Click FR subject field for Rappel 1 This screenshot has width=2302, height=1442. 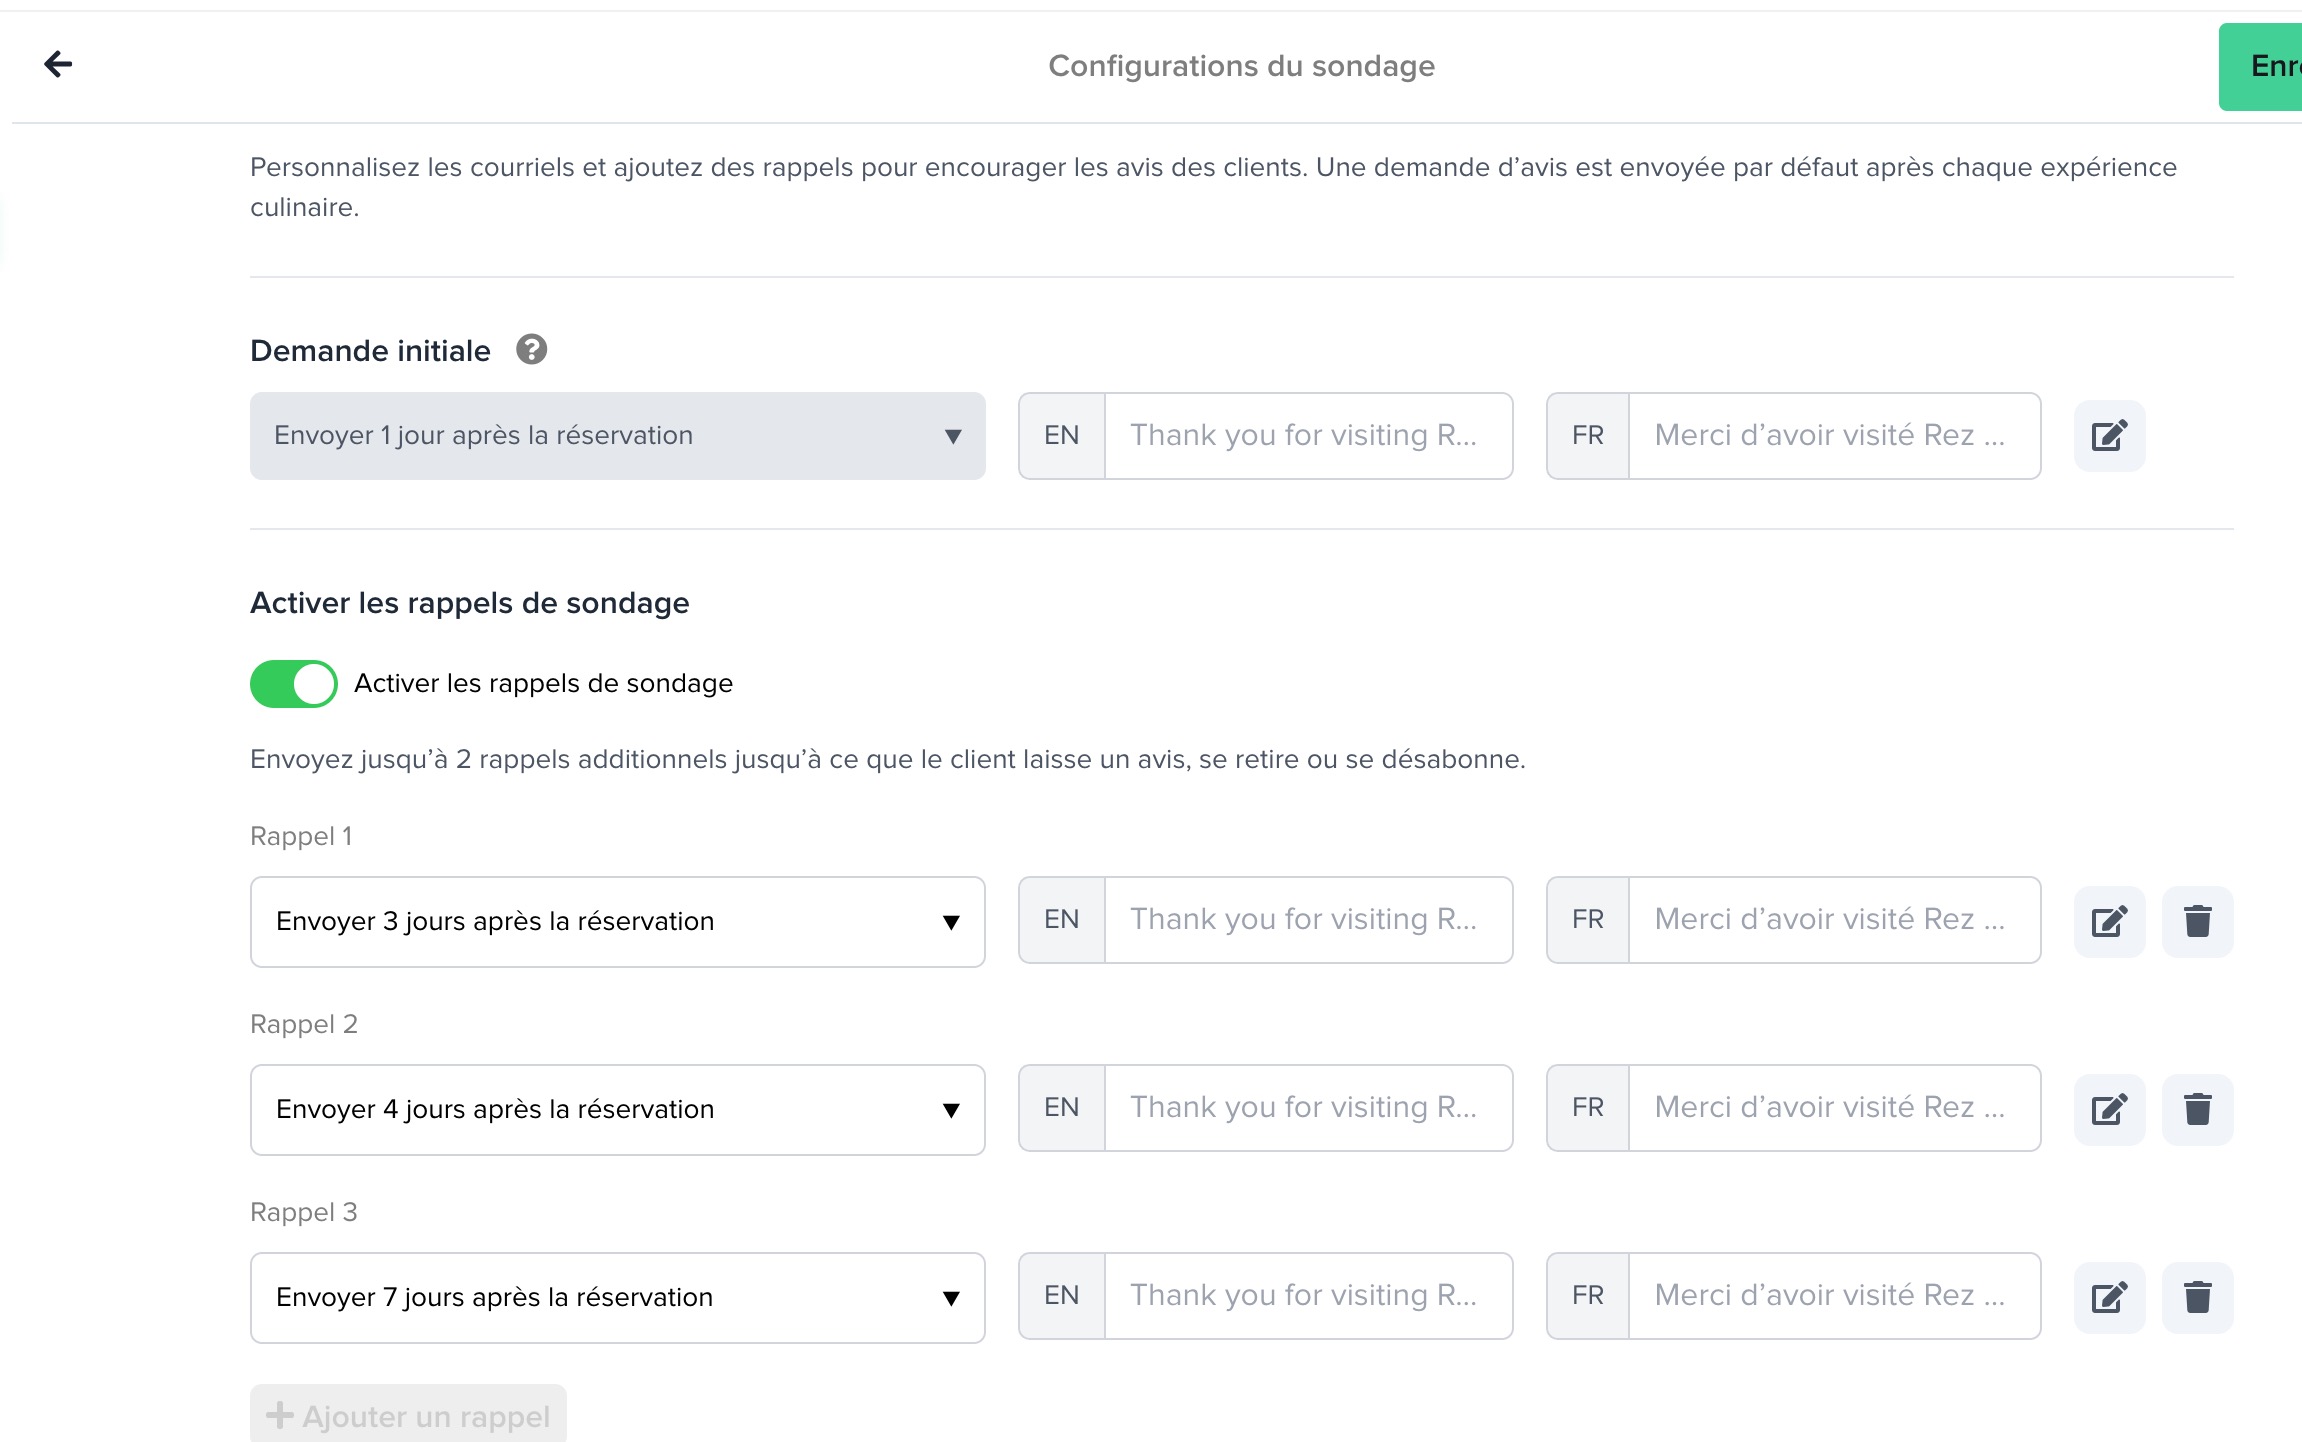point(1833,920)
